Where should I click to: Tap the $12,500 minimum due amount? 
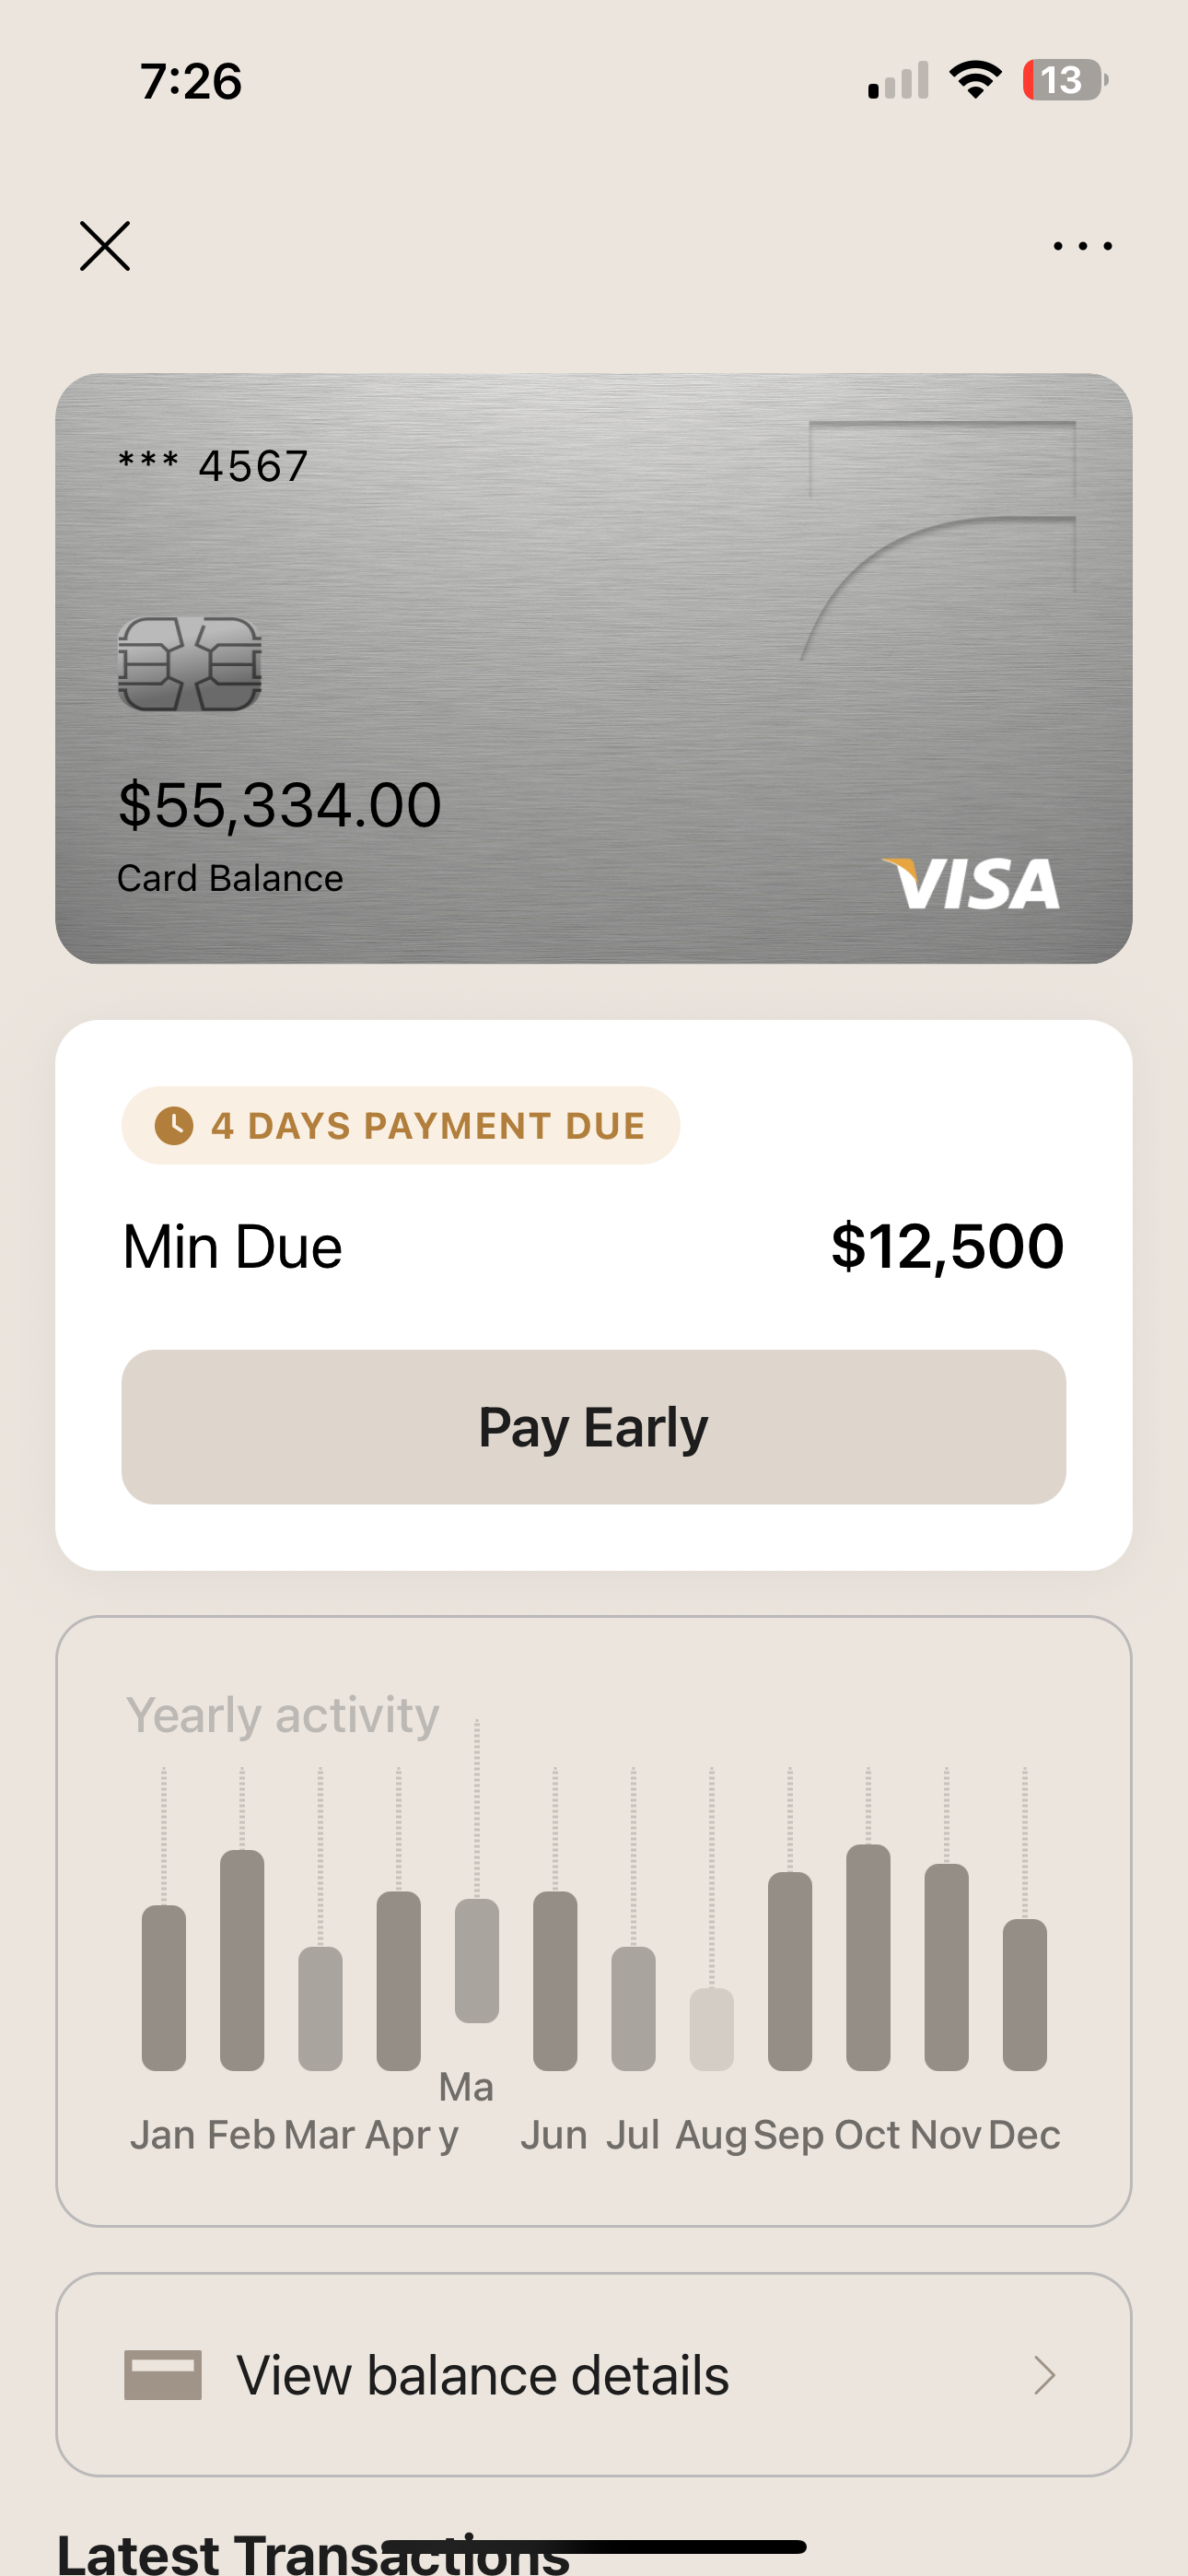947,1246
